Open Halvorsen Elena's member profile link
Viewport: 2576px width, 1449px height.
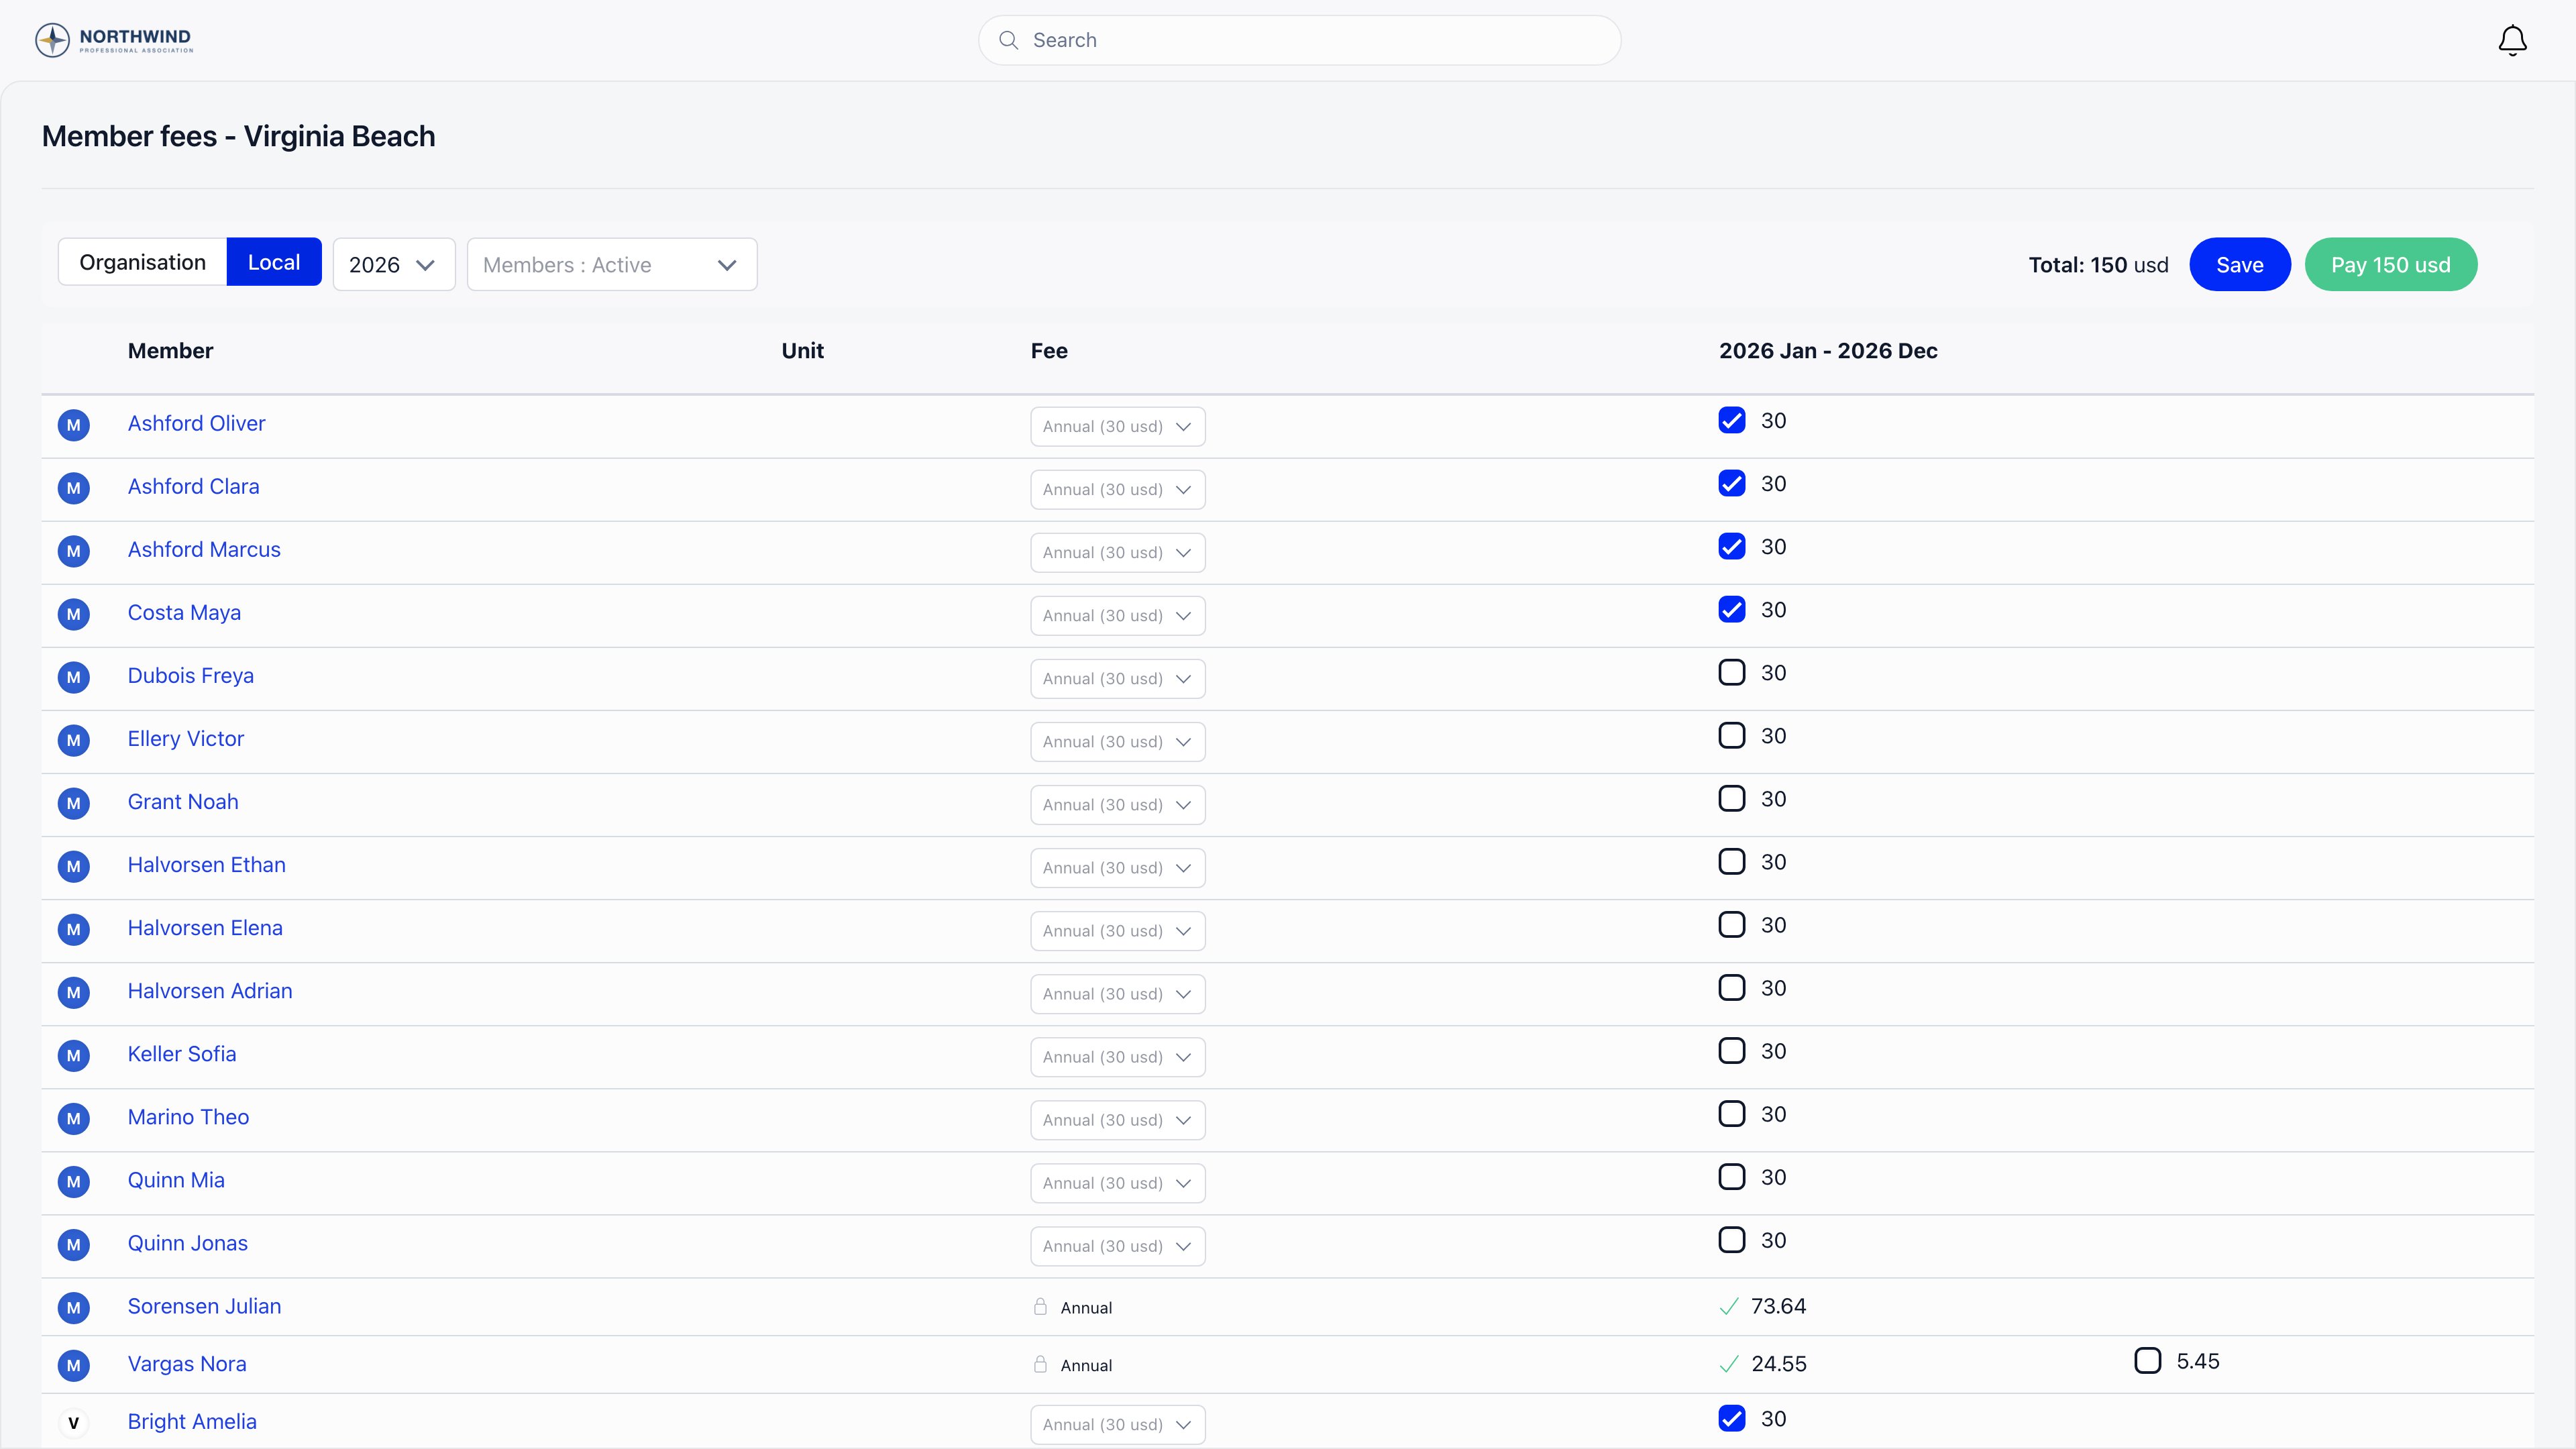click(x=205, y=928)
